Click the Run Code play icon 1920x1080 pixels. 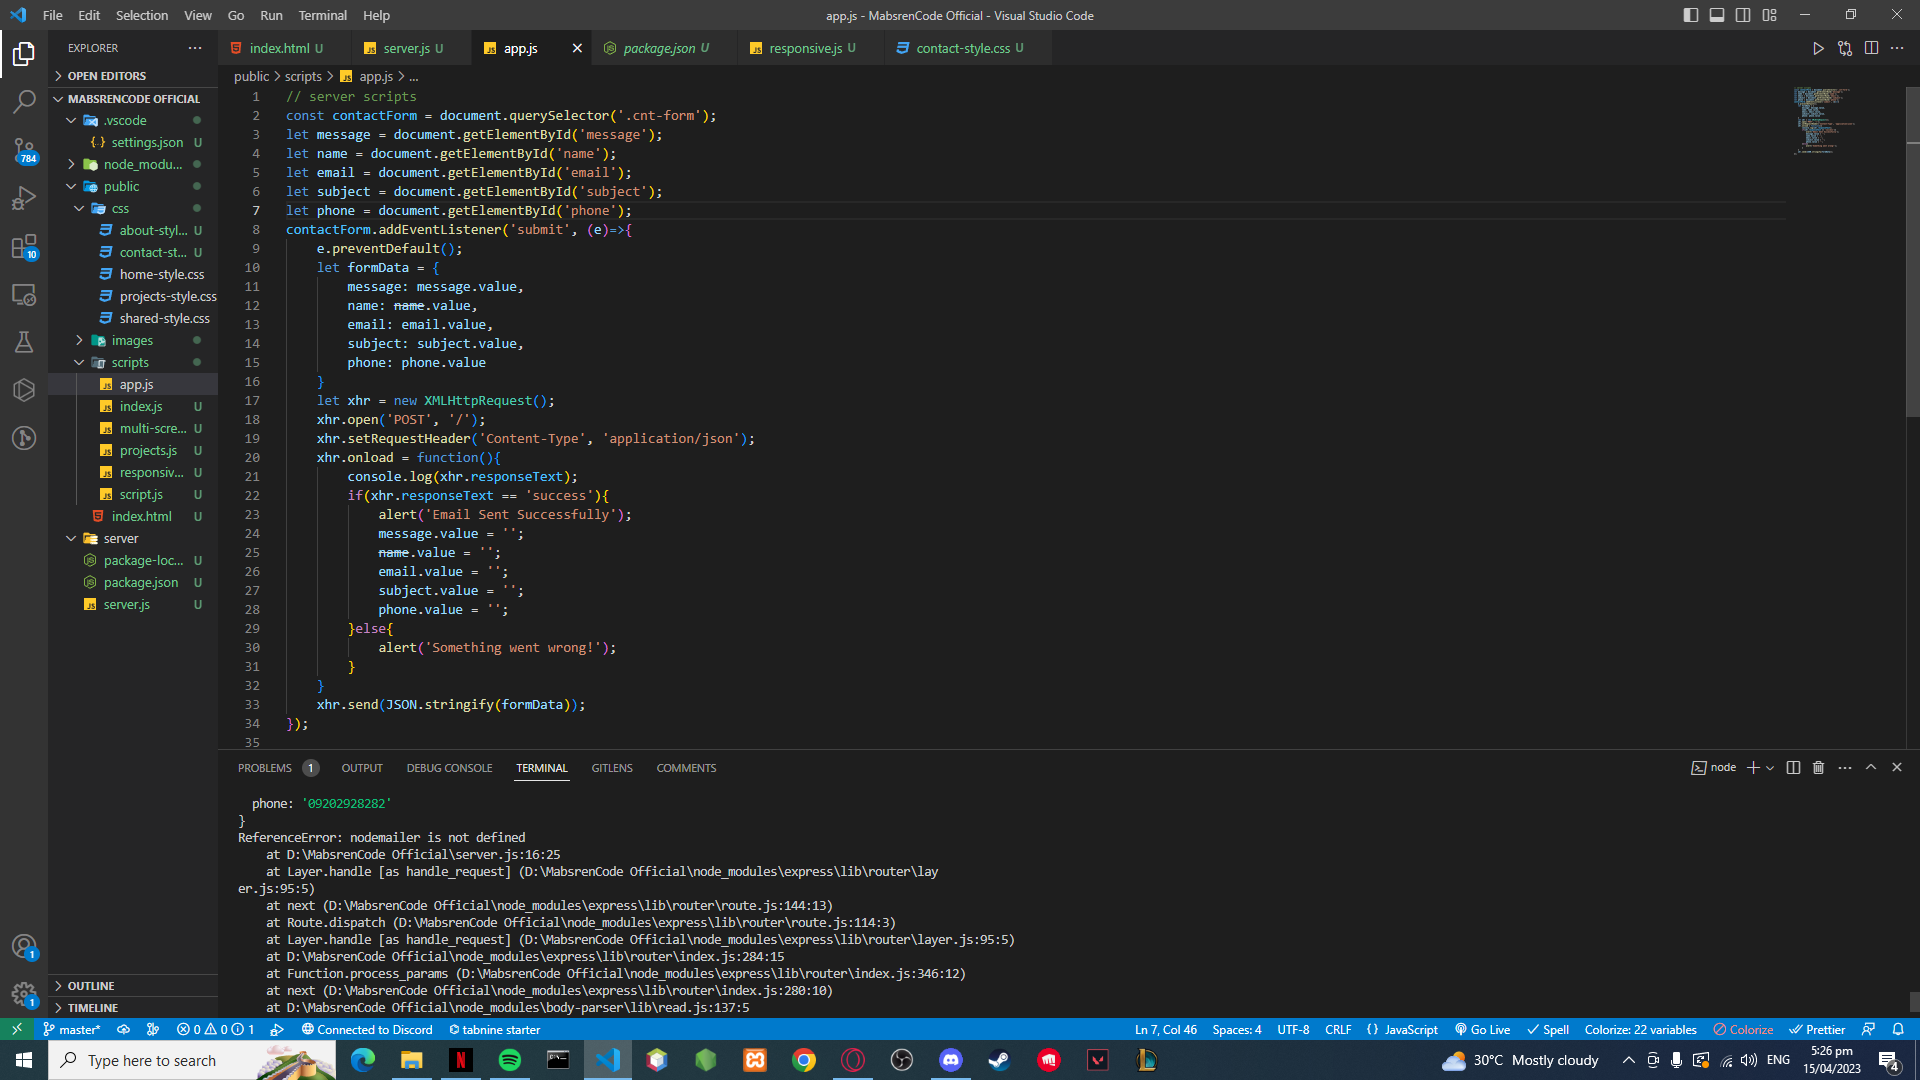pyautogui.click(x=1818, y=48)
